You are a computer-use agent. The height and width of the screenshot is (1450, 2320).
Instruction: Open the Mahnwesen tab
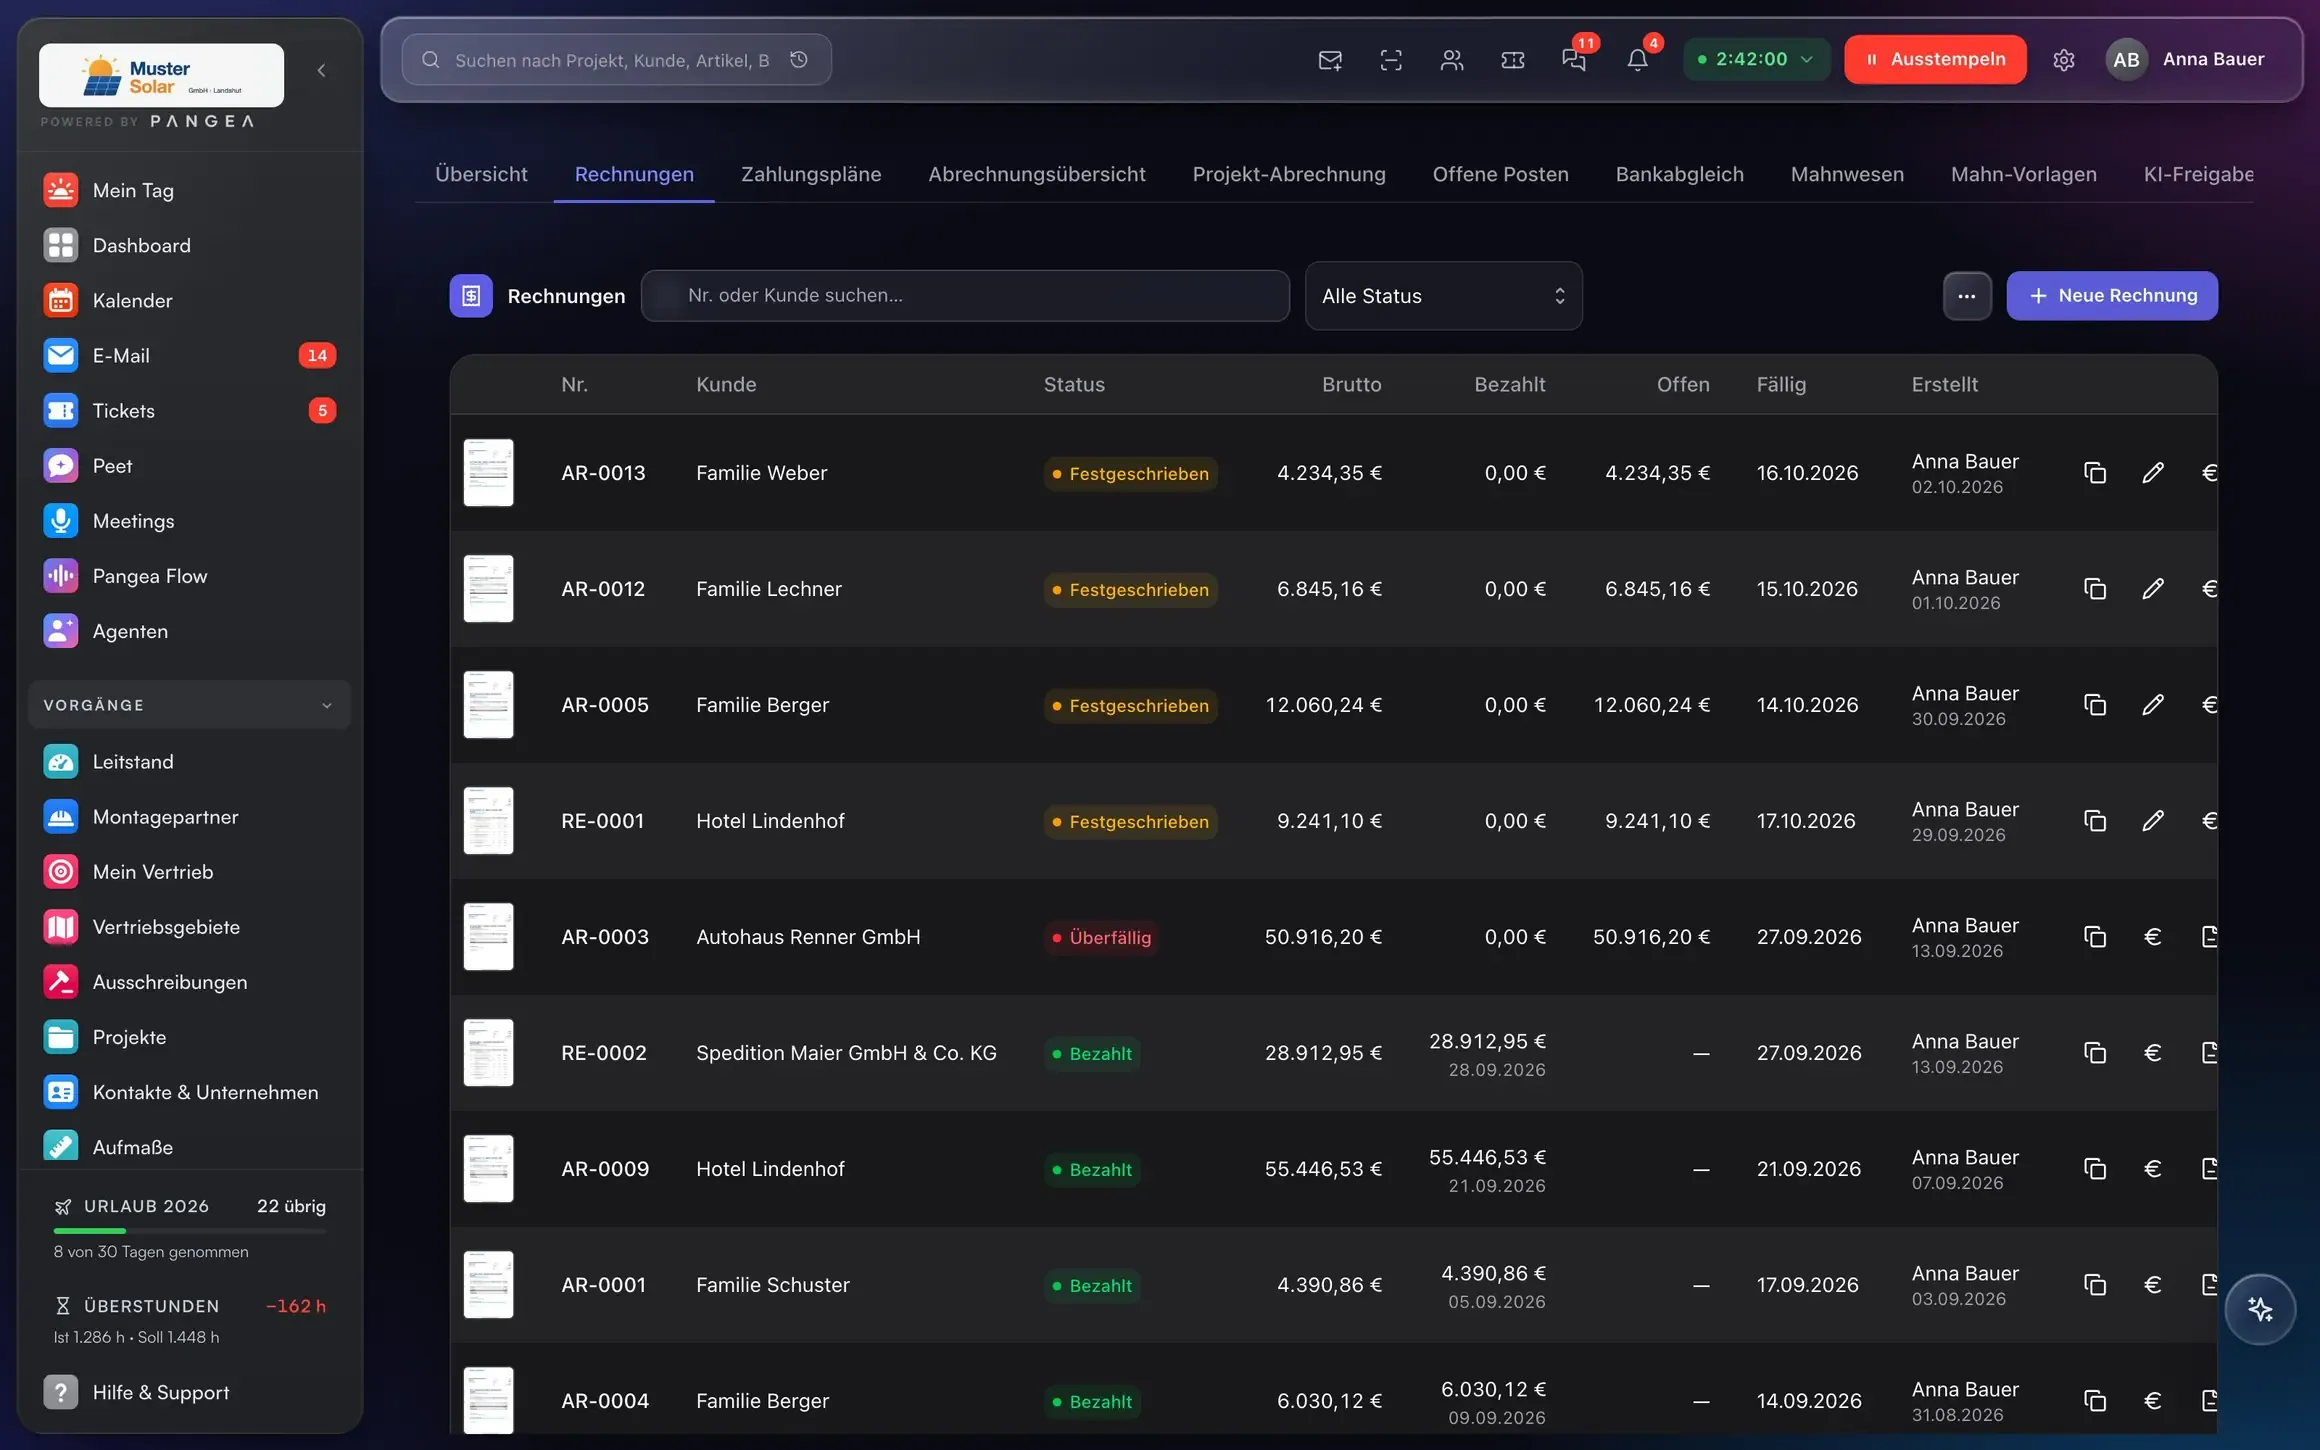(x=1847, y=174)
